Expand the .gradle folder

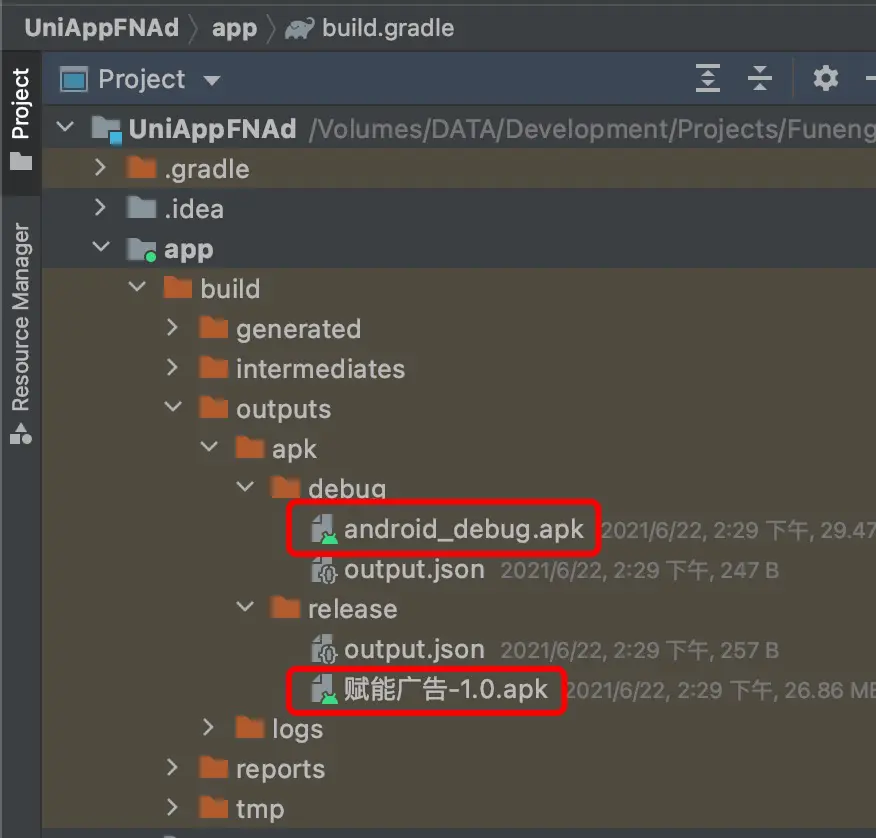100,168
